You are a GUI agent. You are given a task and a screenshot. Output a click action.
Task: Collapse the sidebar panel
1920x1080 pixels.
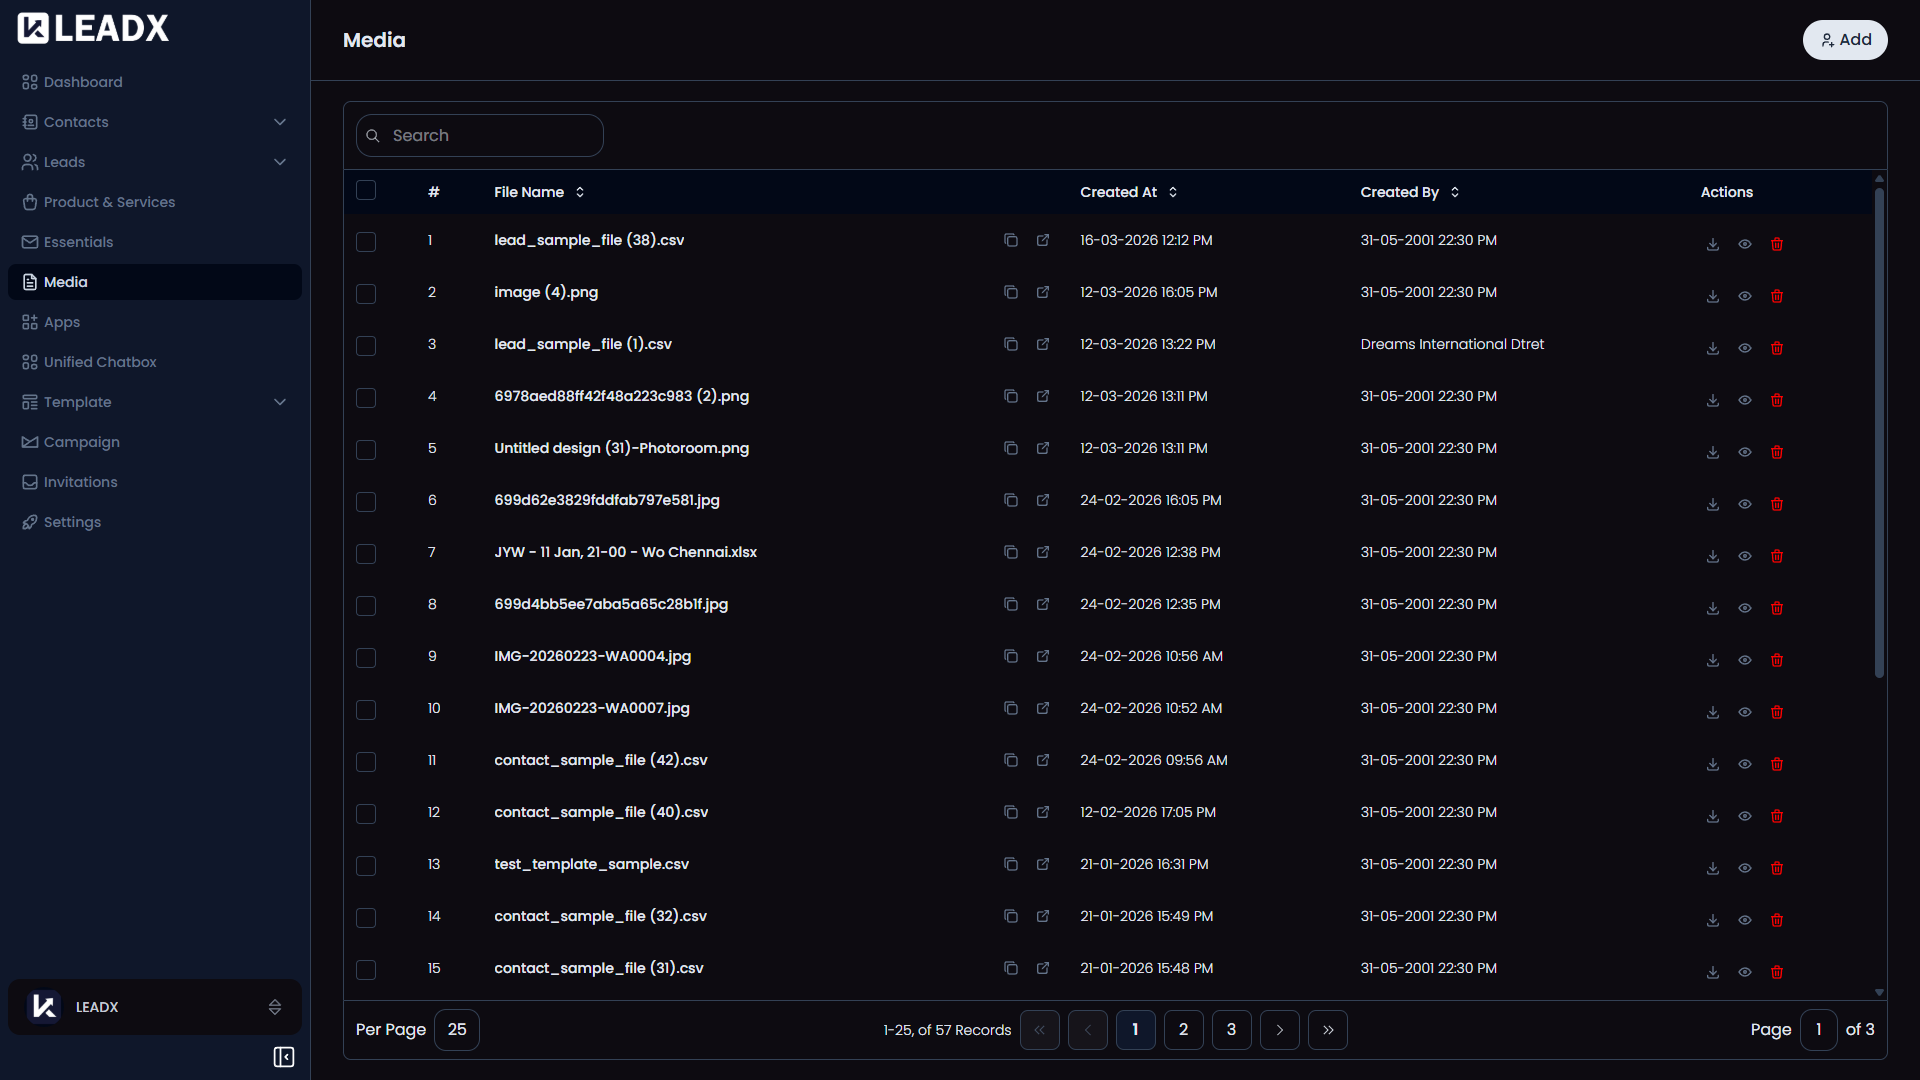(x=283, y=1057)
